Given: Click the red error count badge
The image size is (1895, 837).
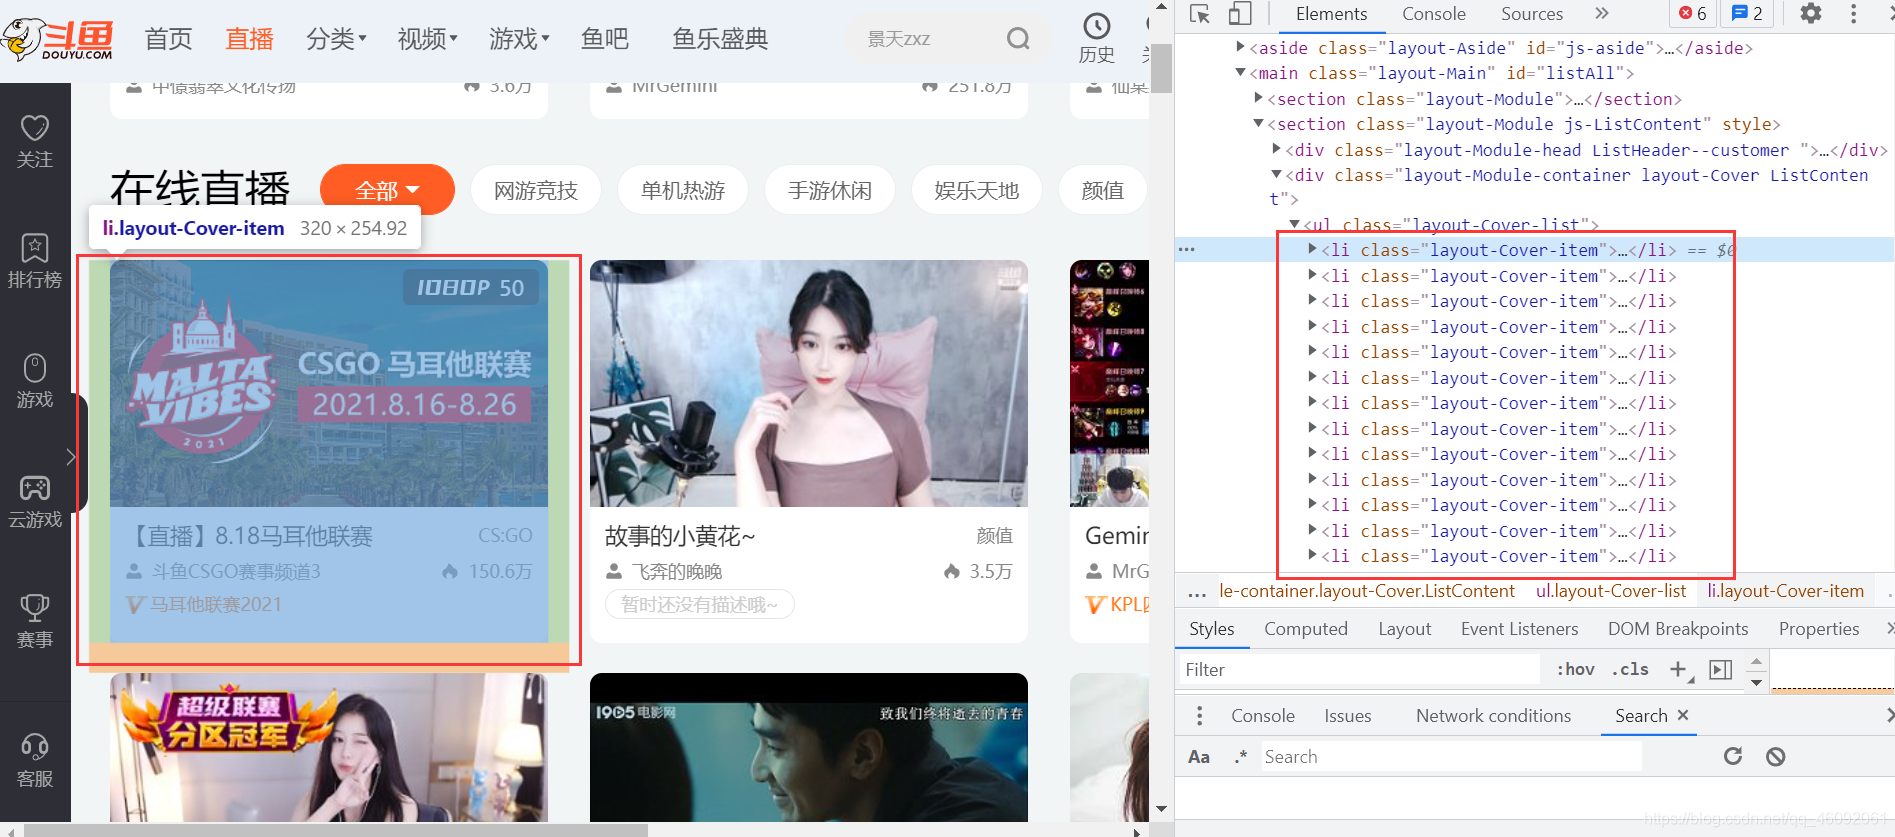Looking at the screenshot, I should tap(1693, 14).
